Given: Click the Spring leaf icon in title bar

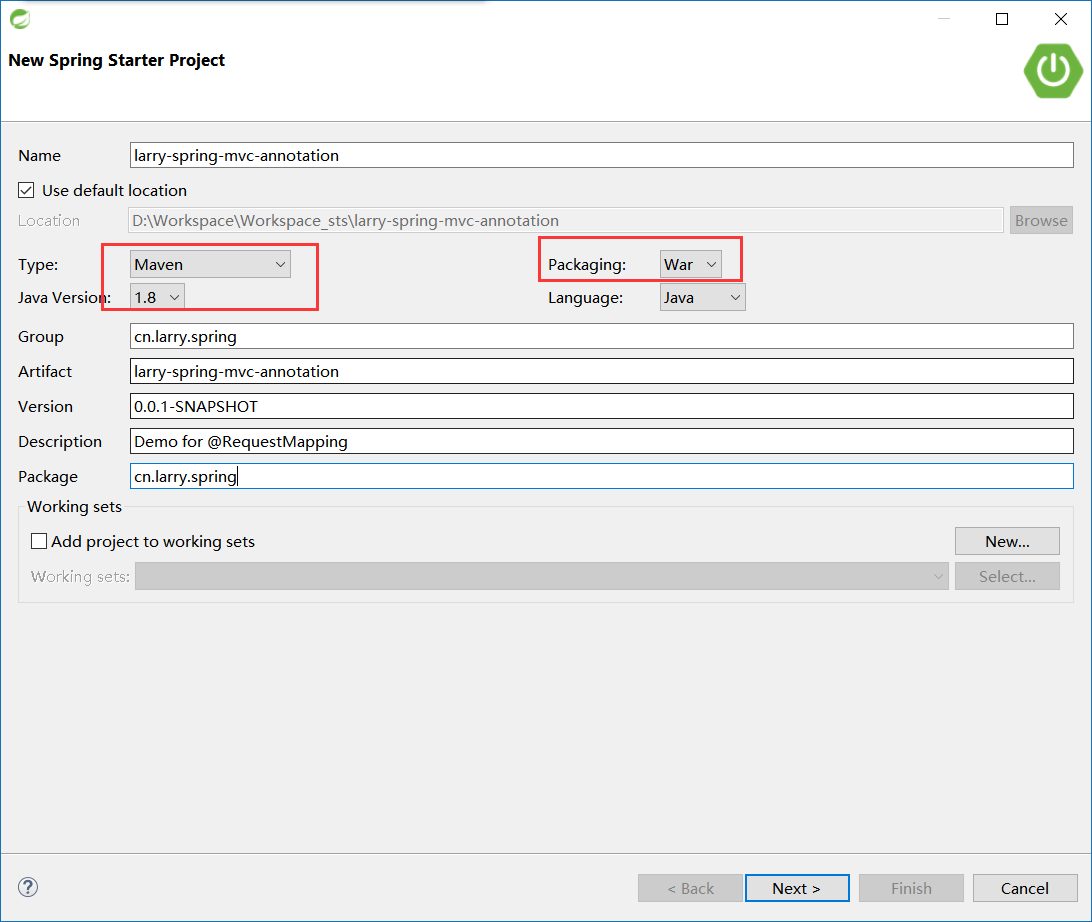Looking at the screenshot, I should [x=20, y=19].
